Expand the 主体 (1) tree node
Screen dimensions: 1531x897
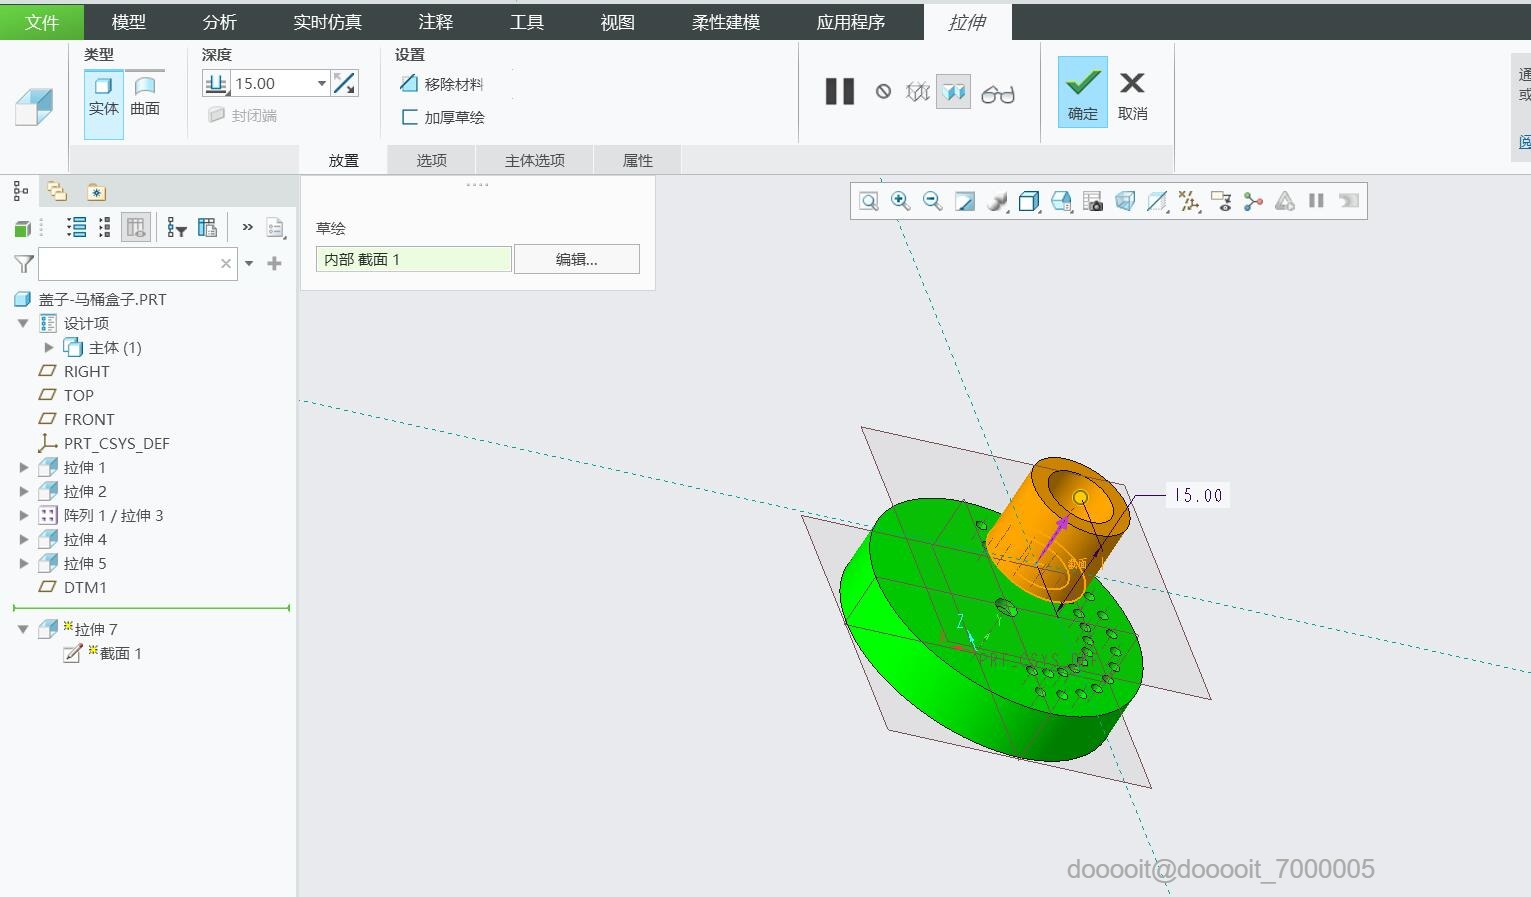point(49,347)
